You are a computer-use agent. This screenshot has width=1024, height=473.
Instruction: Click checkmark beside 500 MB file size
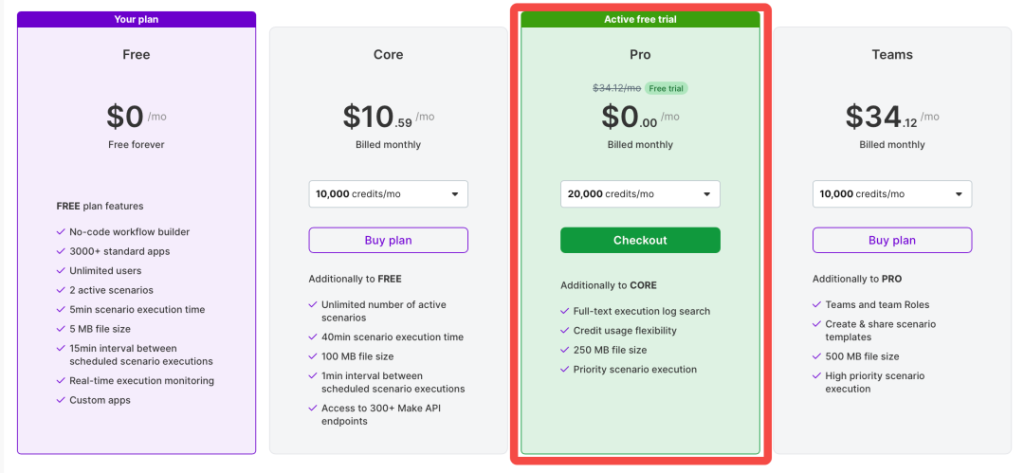[818, 357]
